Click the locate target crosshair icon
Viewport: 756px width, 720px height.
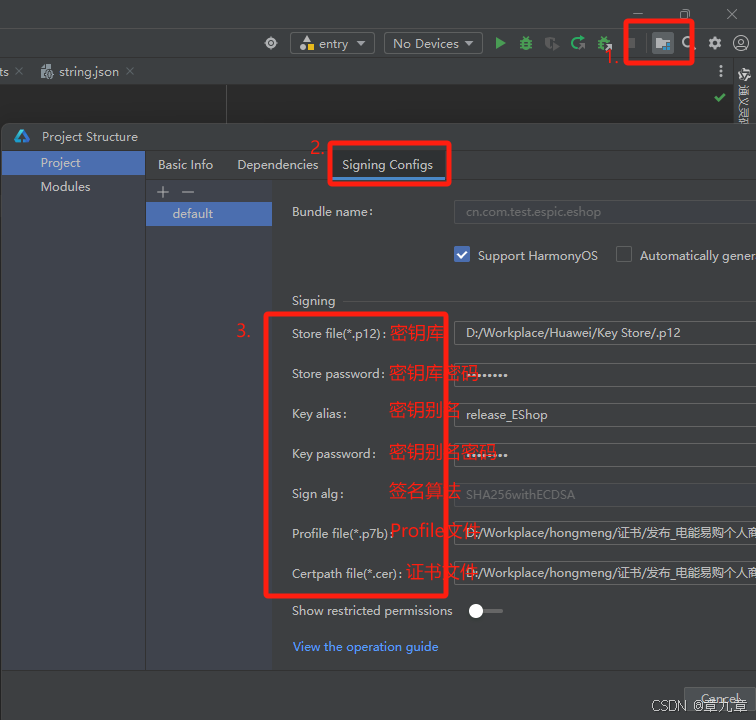pos(271,43)
